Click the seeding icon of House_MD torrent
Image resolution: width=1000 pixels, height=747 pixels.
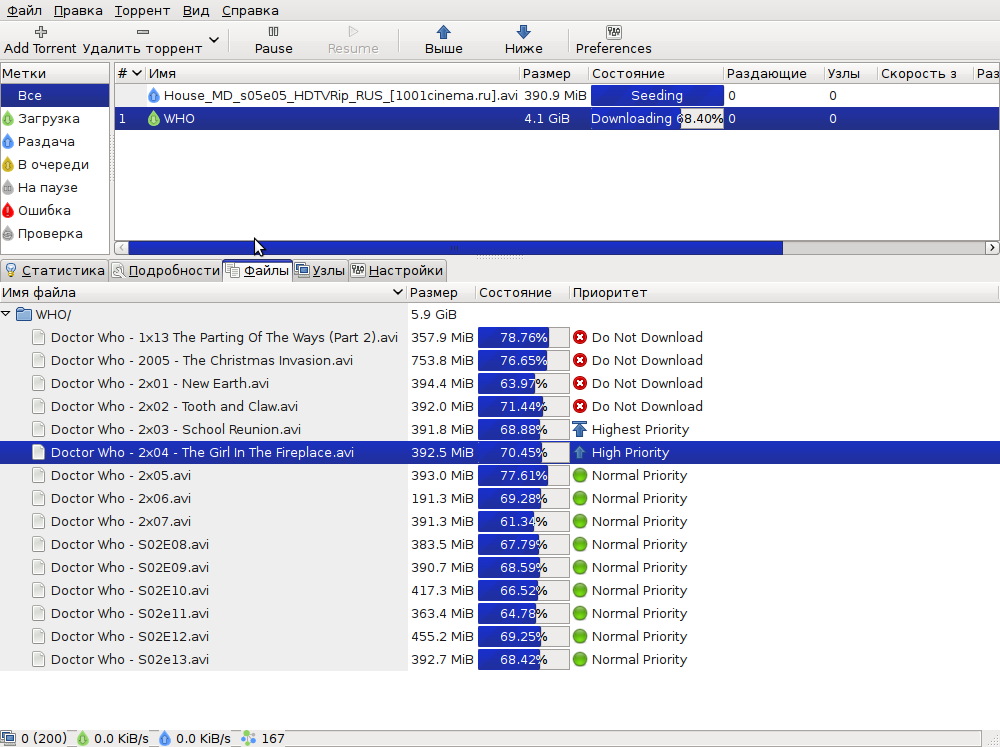tap(154, 96)
